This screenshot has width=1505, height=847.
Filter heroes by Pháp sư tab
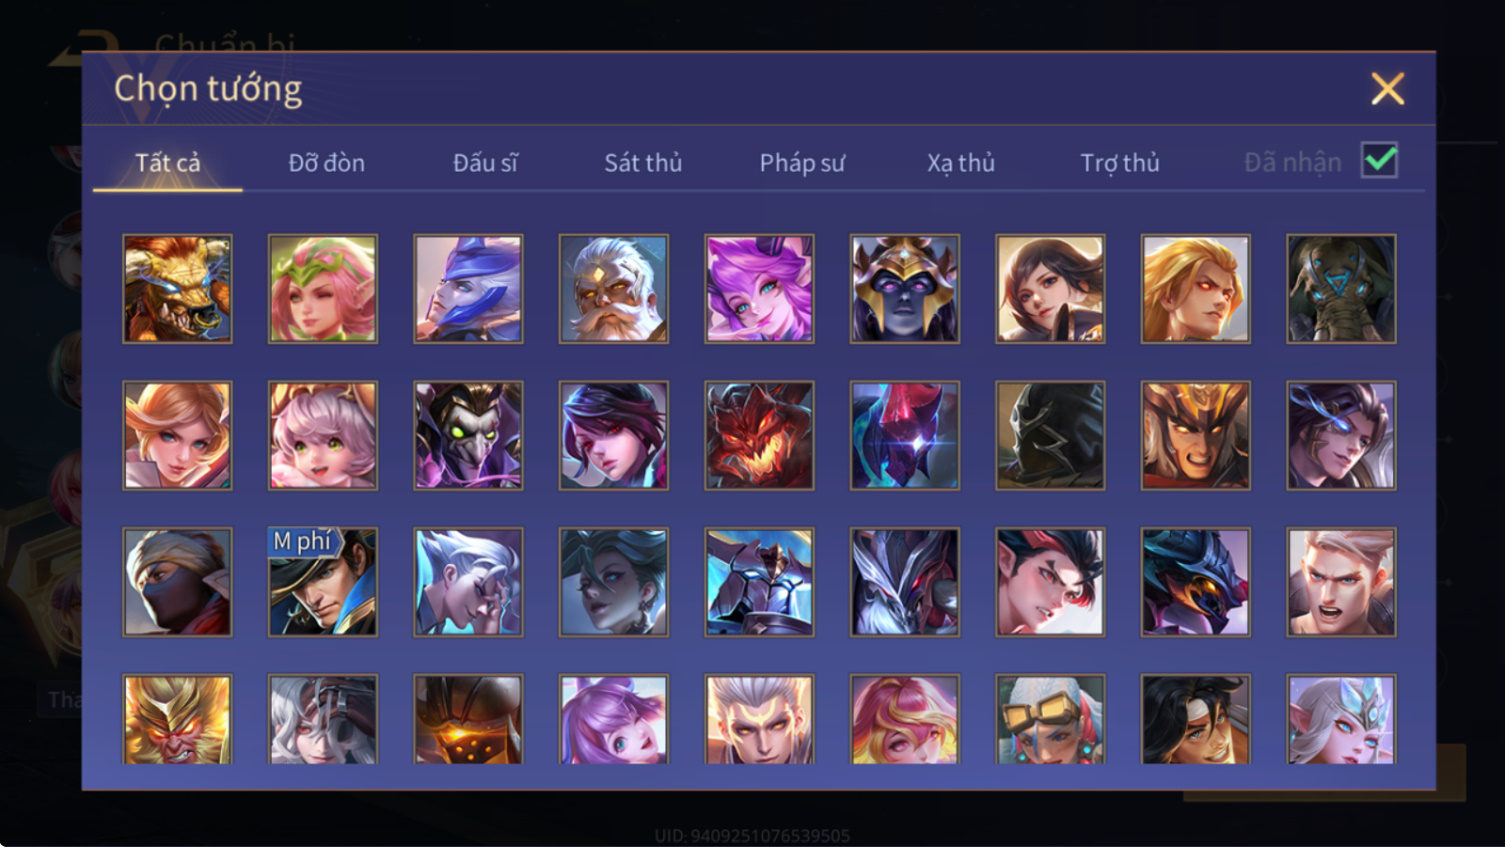pyautogui.click(x=802, y=162)
